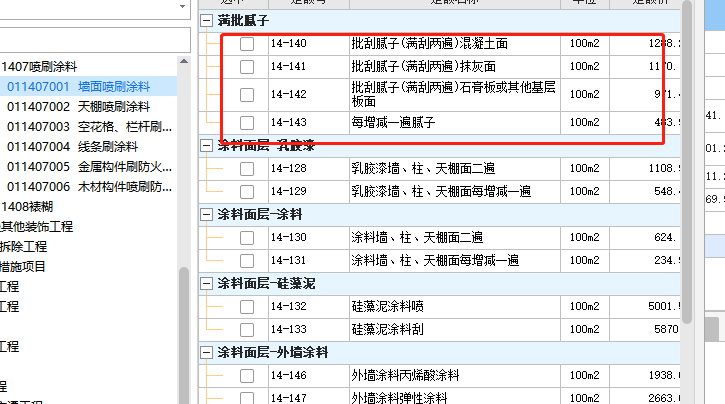The image size is (725, 404).
Task: Select tree item 拆除工程
Action: pos(24,246)
